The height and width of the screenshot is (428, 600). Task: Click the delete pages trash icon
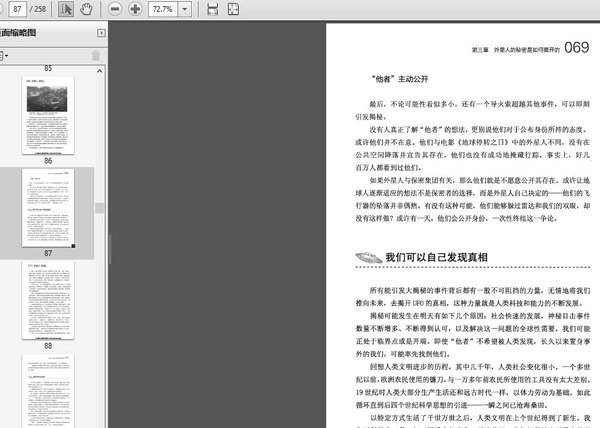(96, 56)
